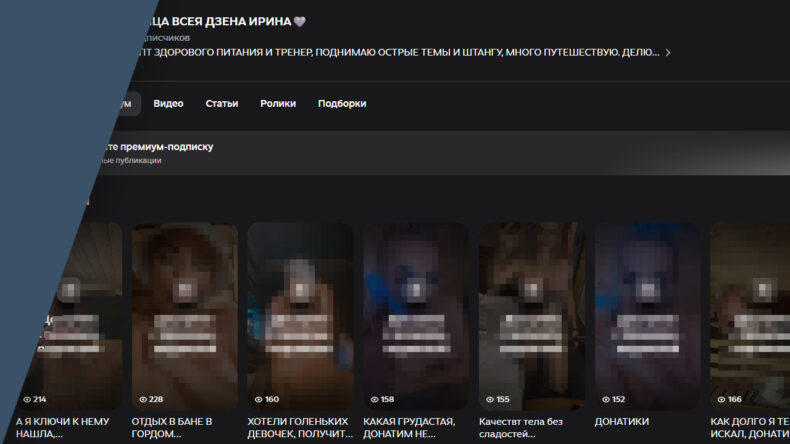The height and width of the screenshot is (444, 790).
Task: Click the eye icon next to 160
Action: 259,399
